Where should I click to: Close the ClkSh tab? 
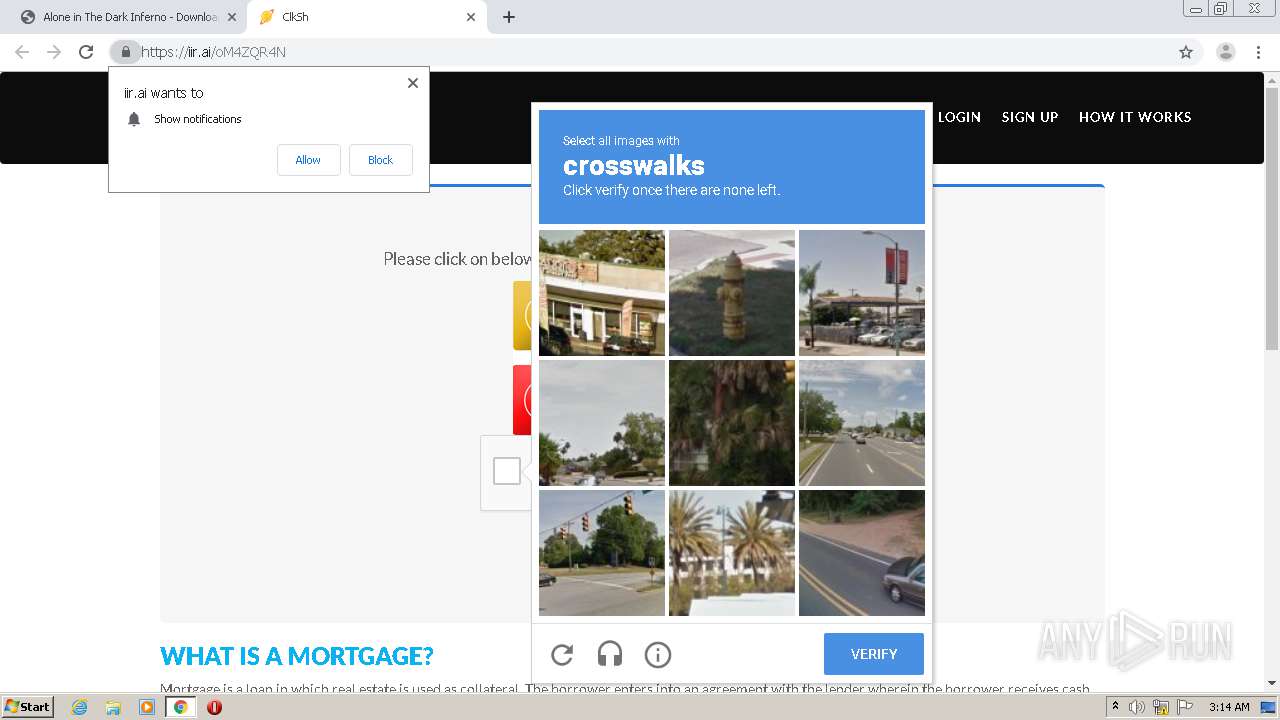coord(471,17)
